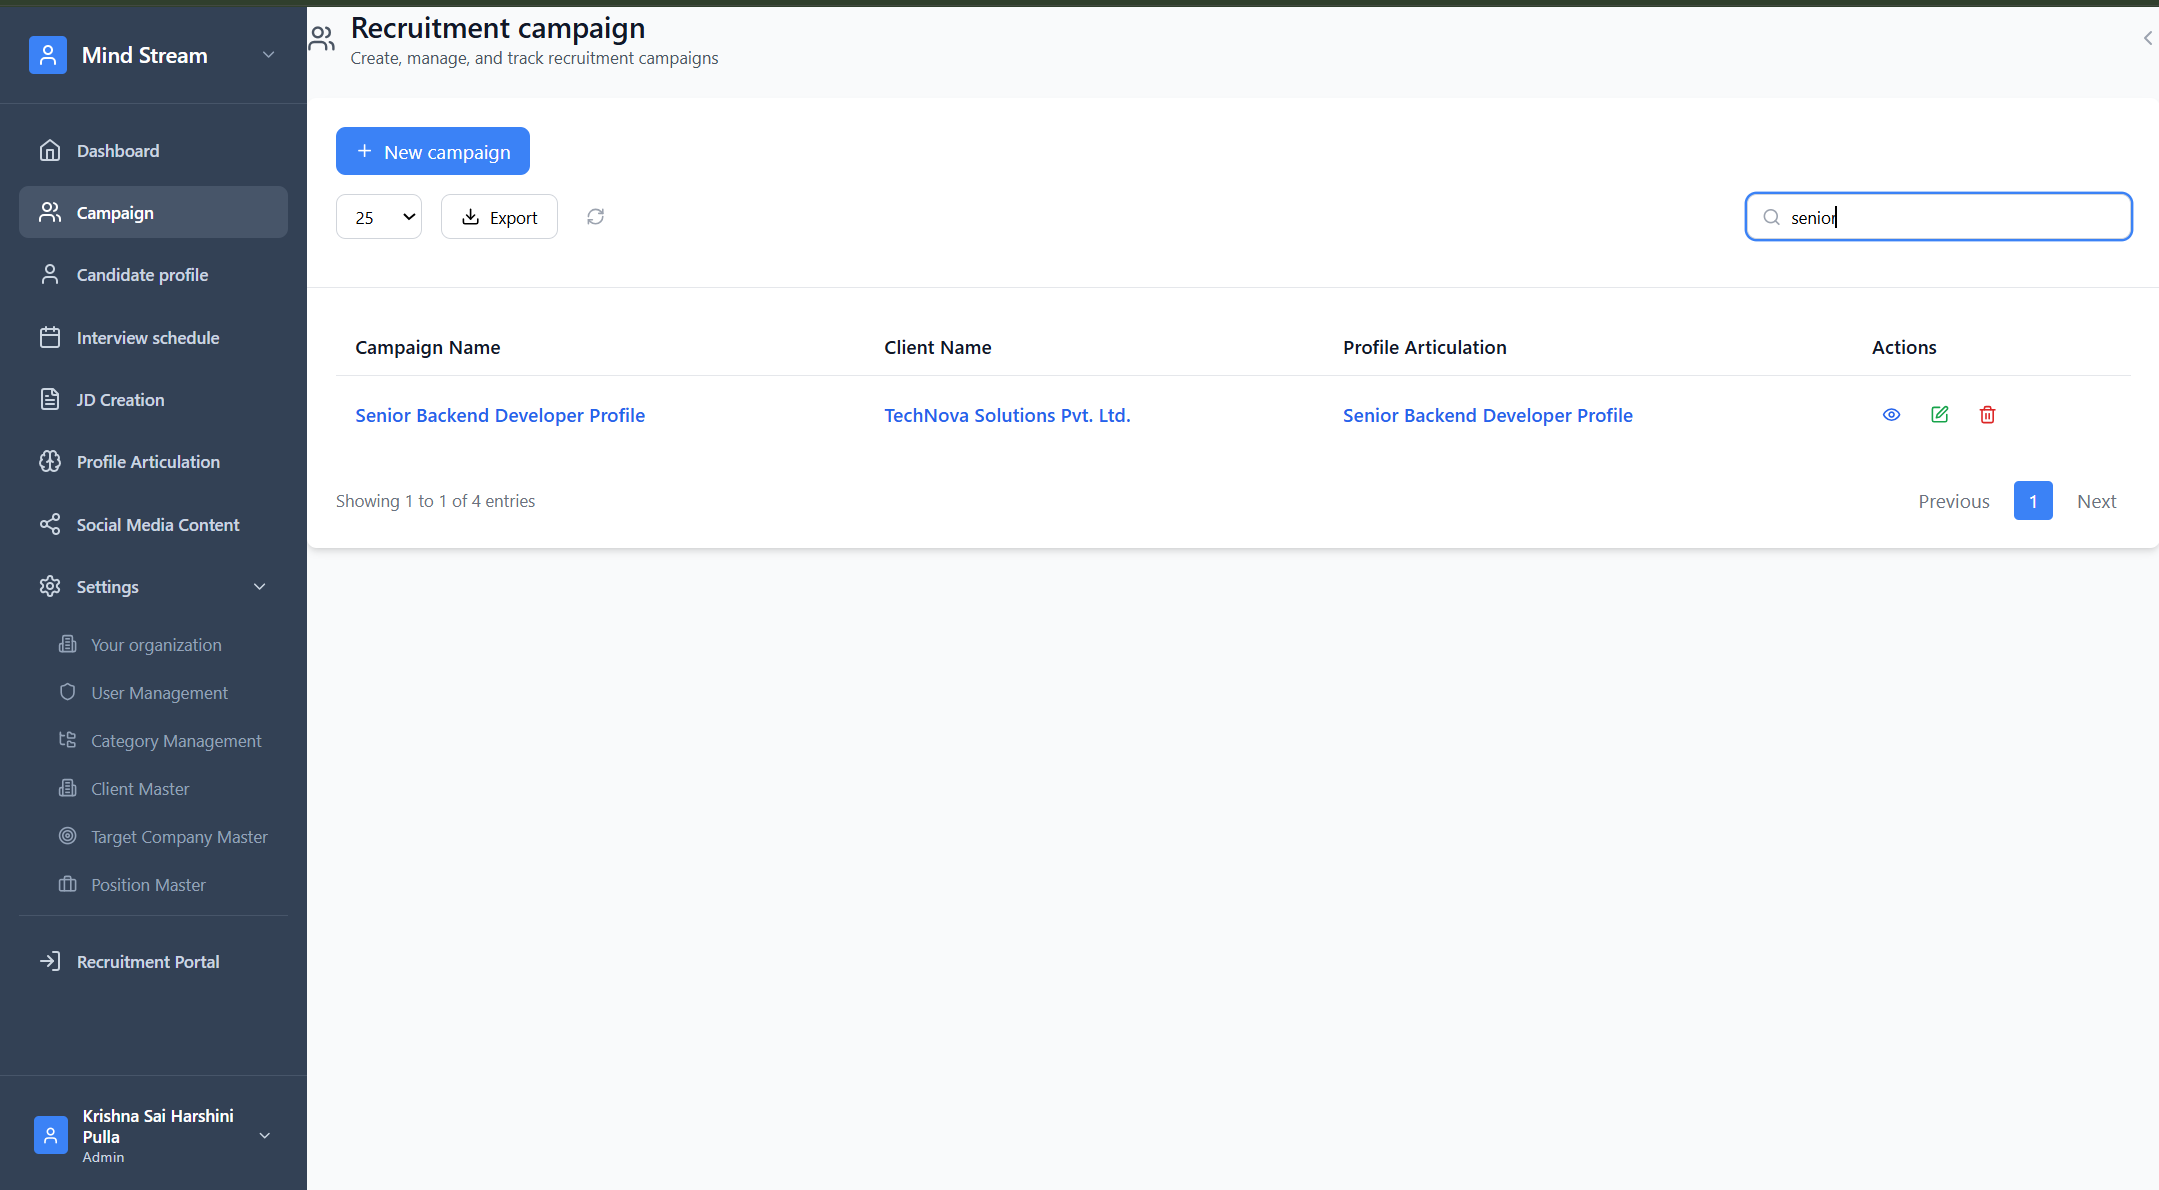Viewport: 2159px width, 1190px height.
Task: Open Social Media Content section
Action: pyautogui.click(x=157, y=525)
